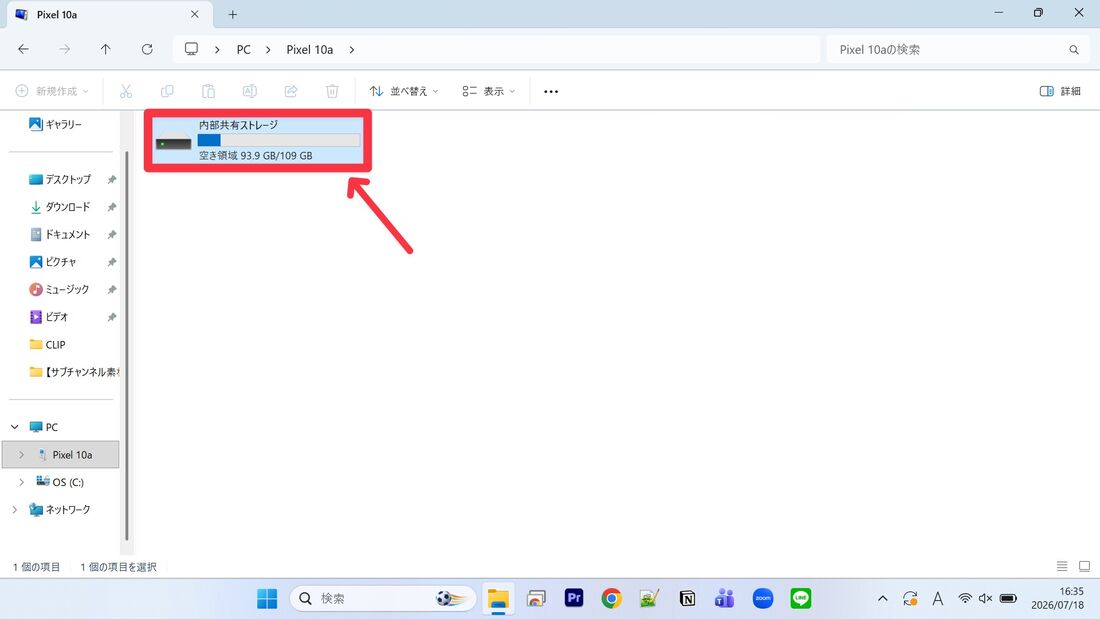Open a new tab with plus button
This screenshot has width=1100, height=619.
tap(233, 14)
